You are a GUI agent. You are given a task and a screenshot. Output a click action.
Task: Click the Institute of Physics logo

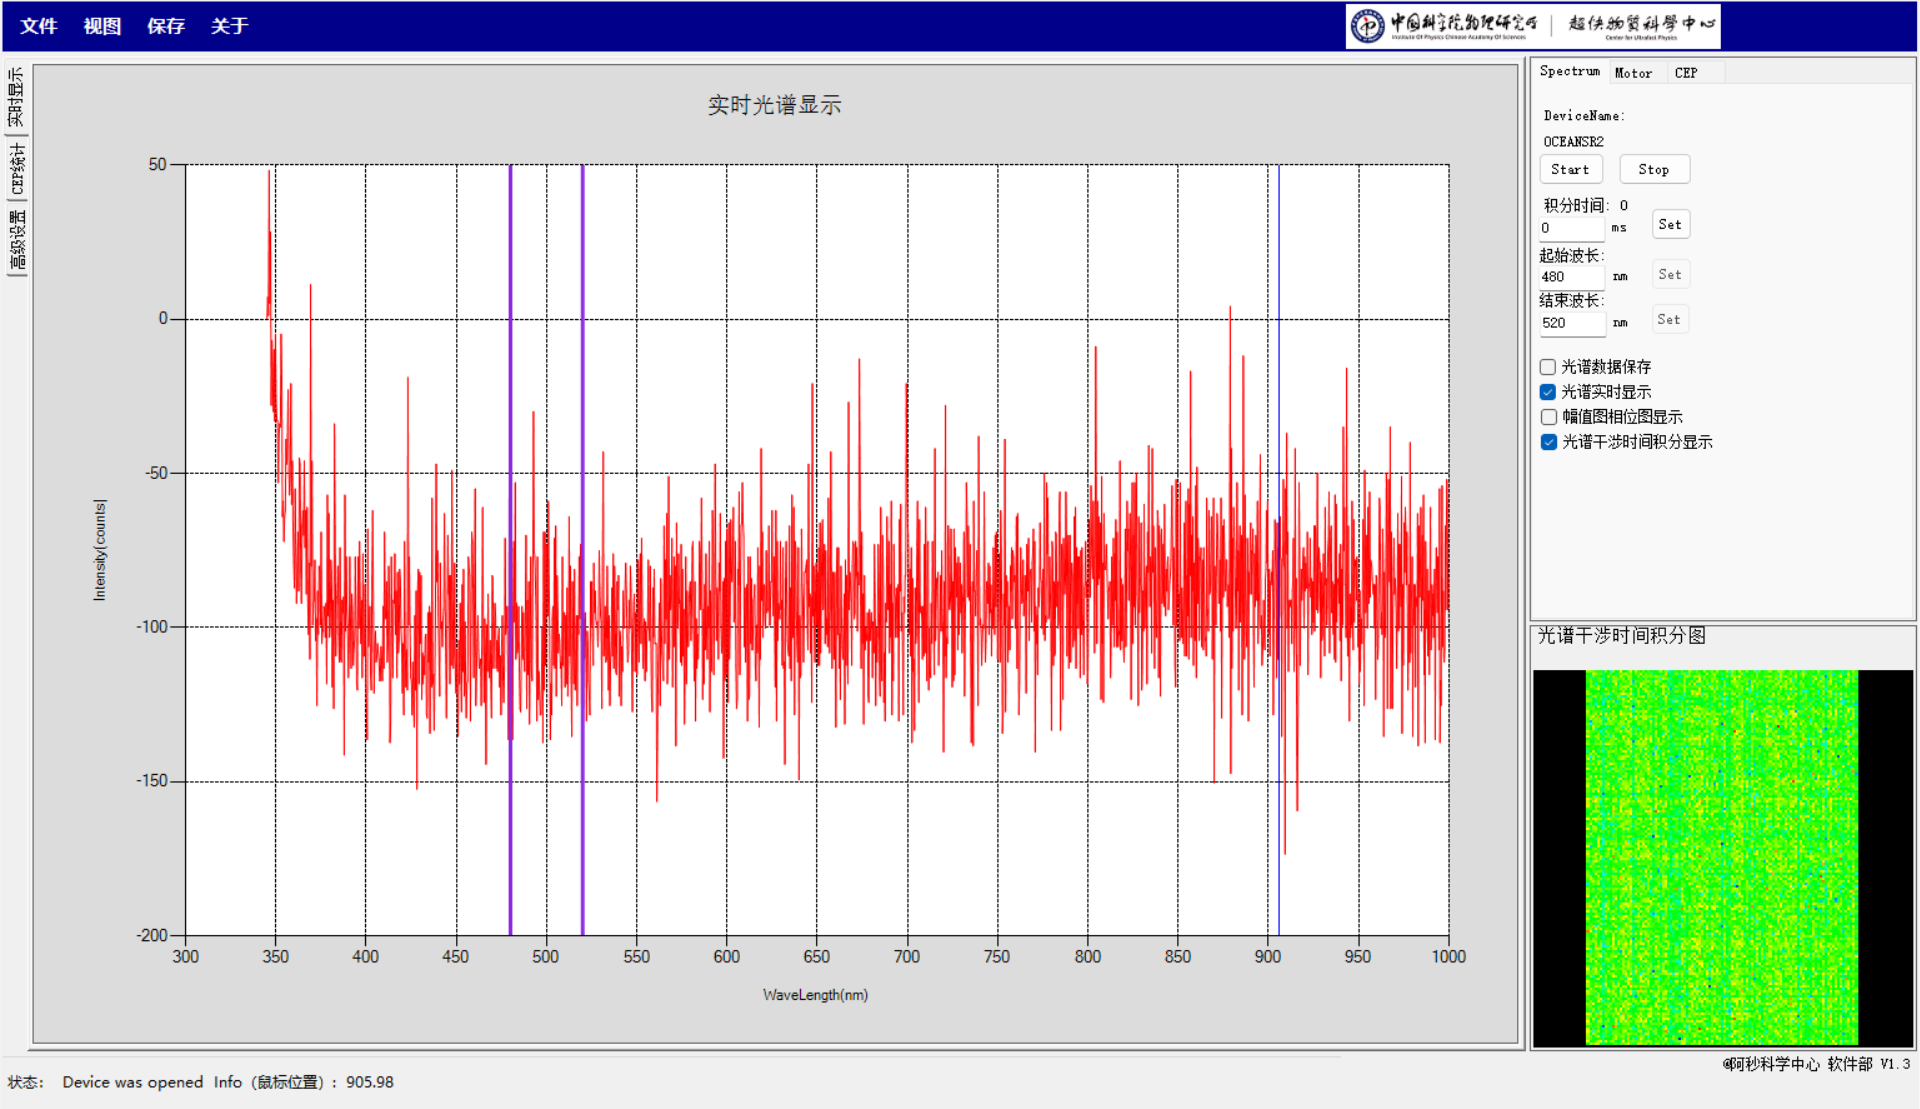1445,26
